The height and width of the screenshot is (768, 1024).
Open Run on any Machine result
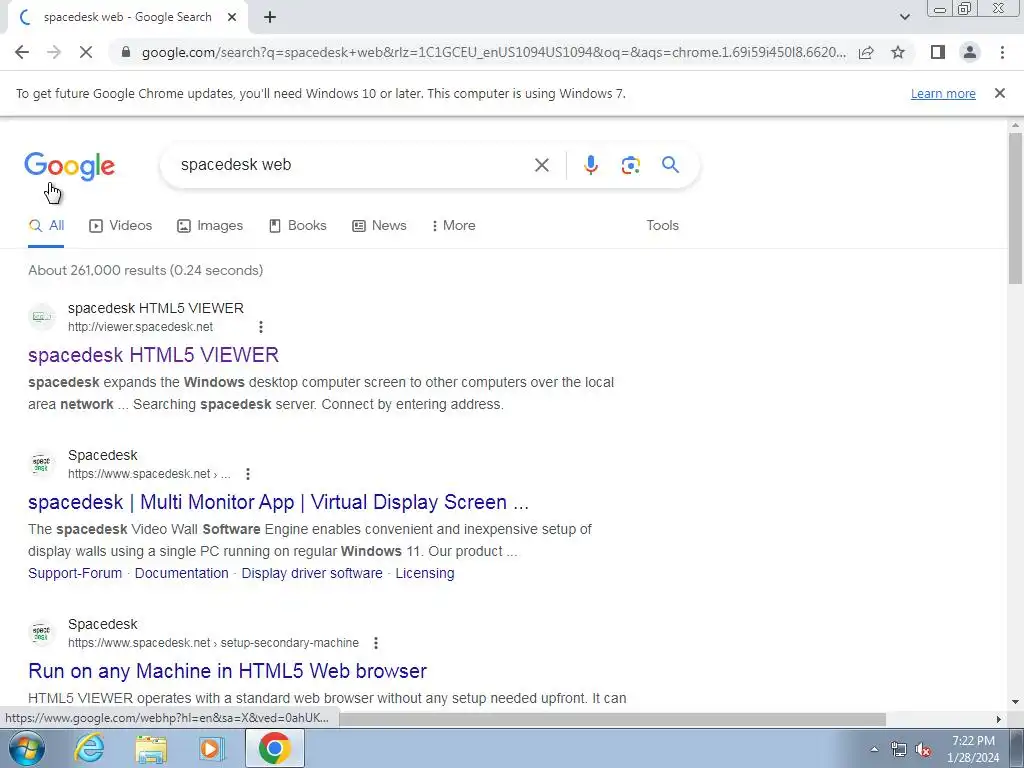click(227, 671)
